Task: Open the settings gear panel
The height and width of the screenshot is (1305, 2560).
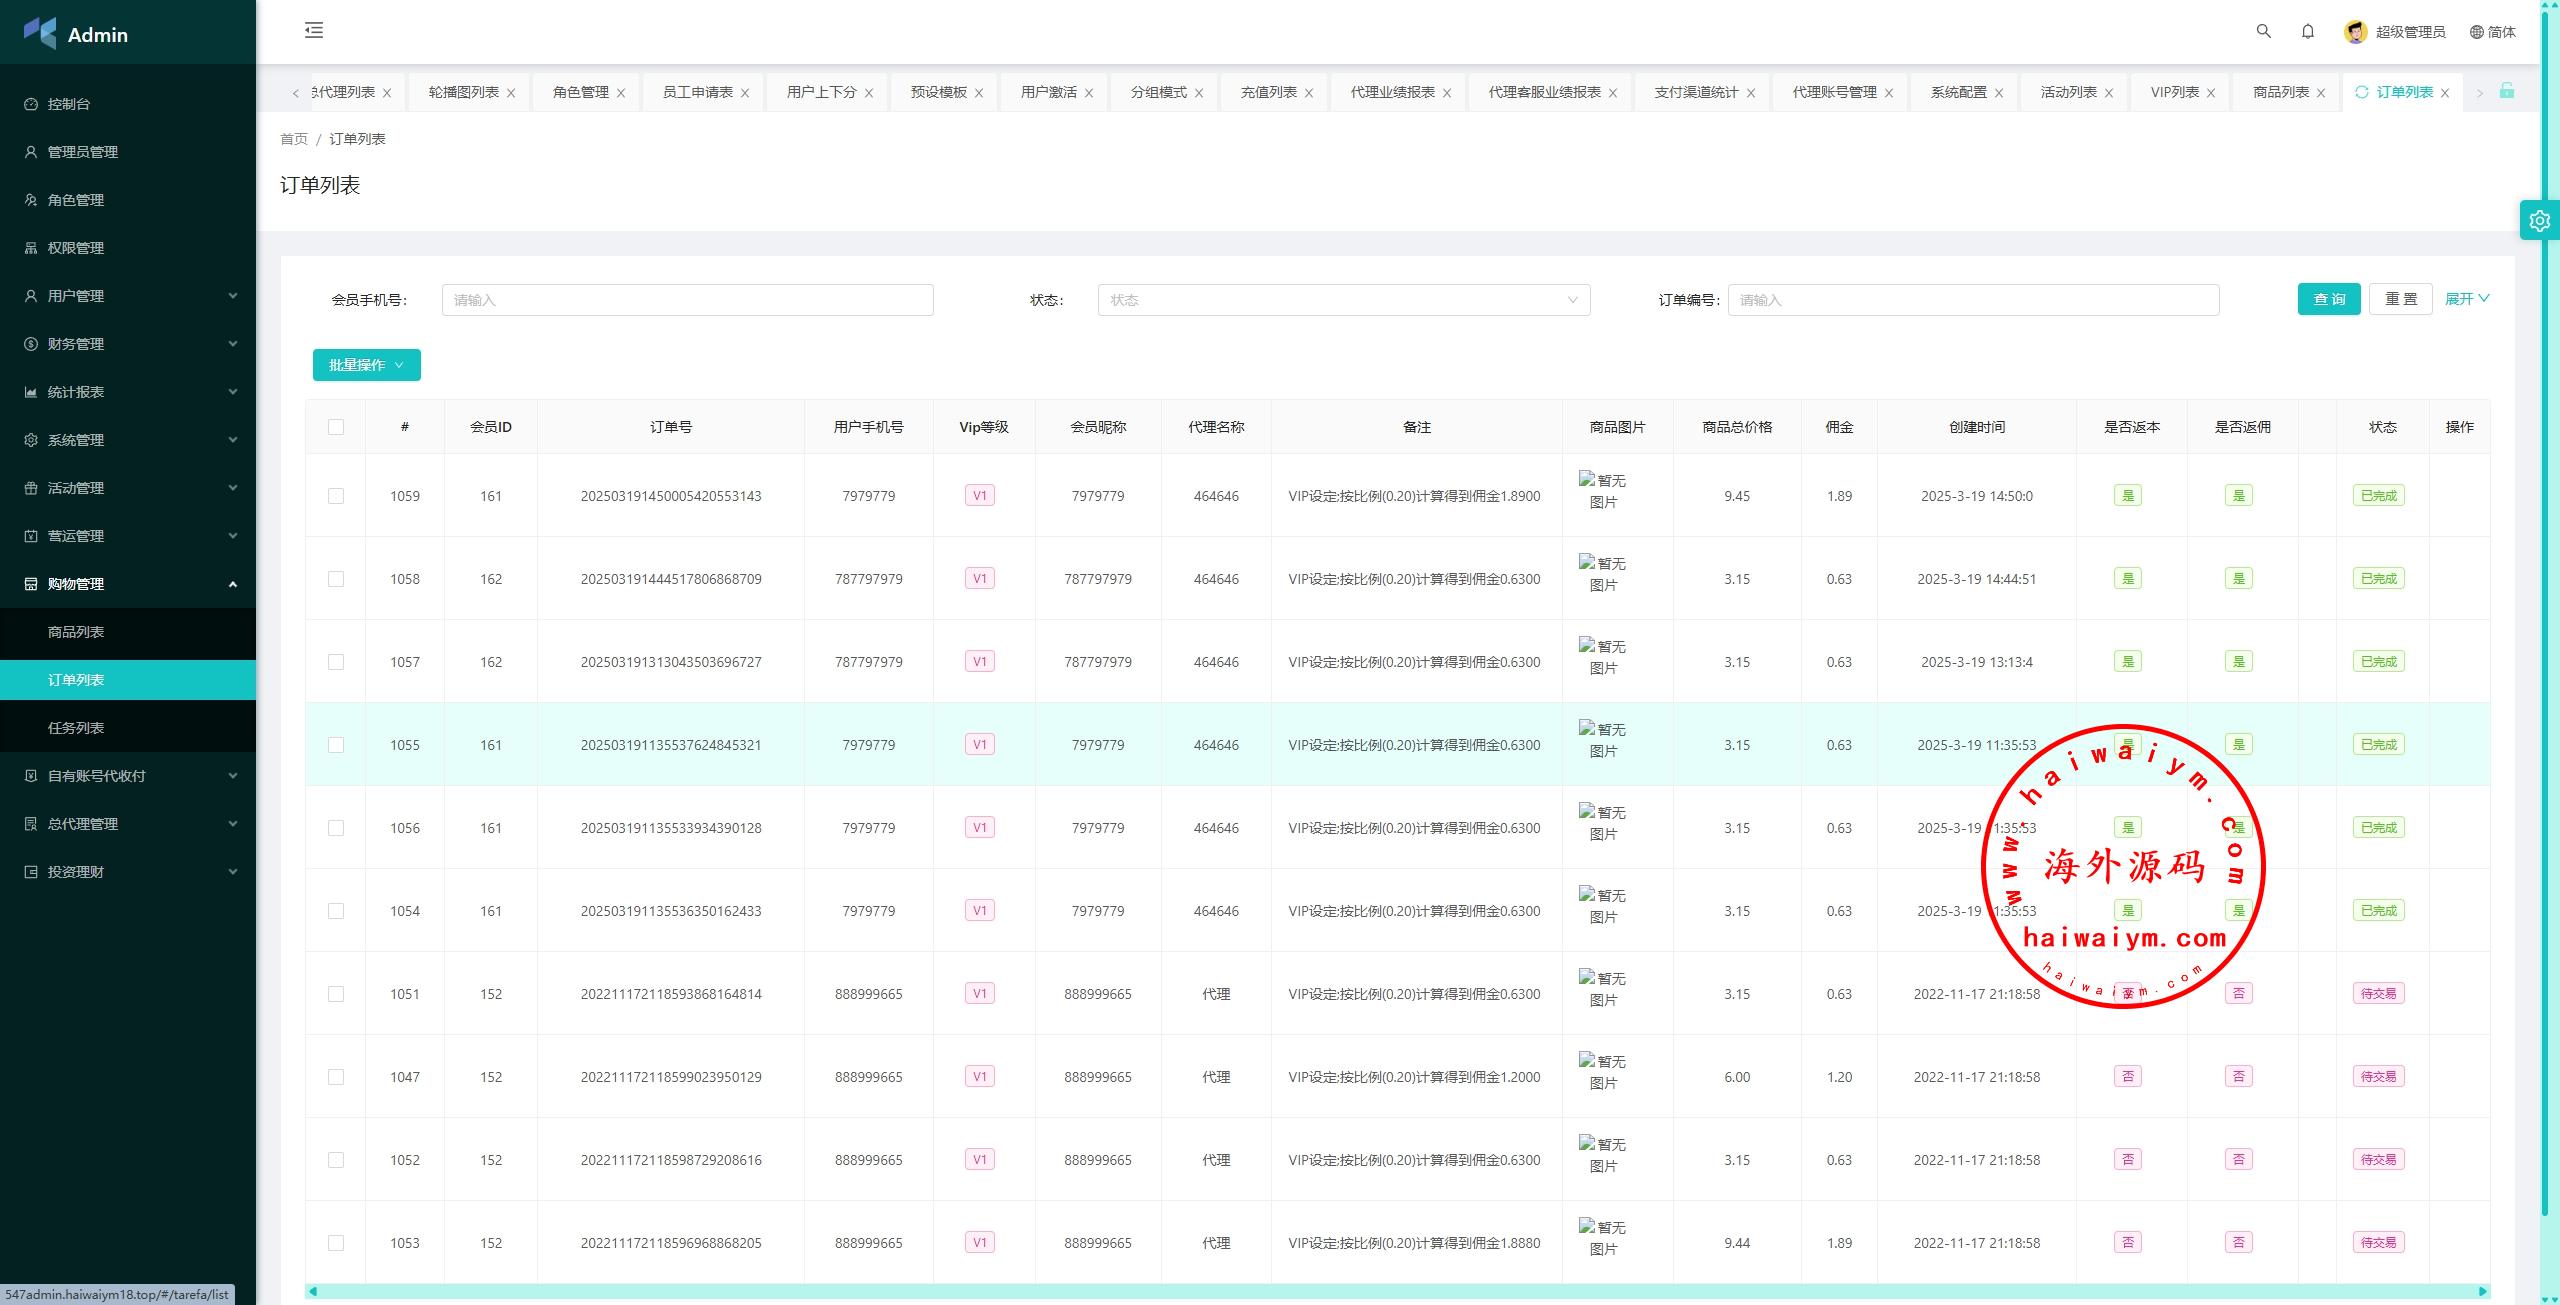Action: 2539,221
